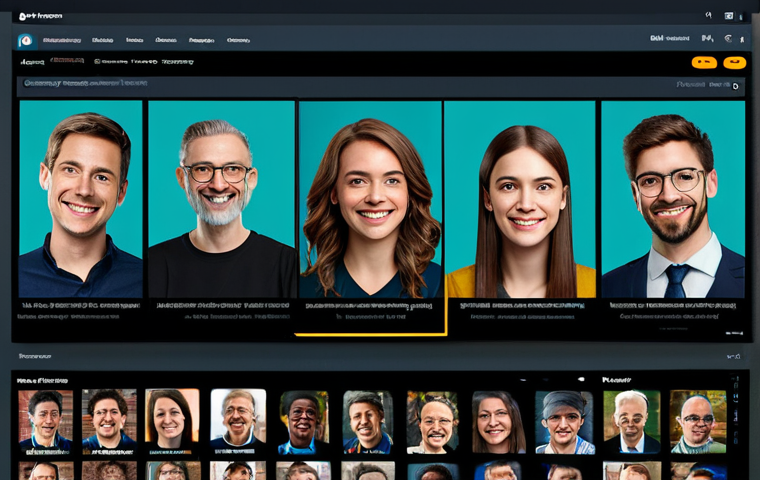
Task: Open small thumbnail of woman on peach background
Action: (x=172, y=421)
